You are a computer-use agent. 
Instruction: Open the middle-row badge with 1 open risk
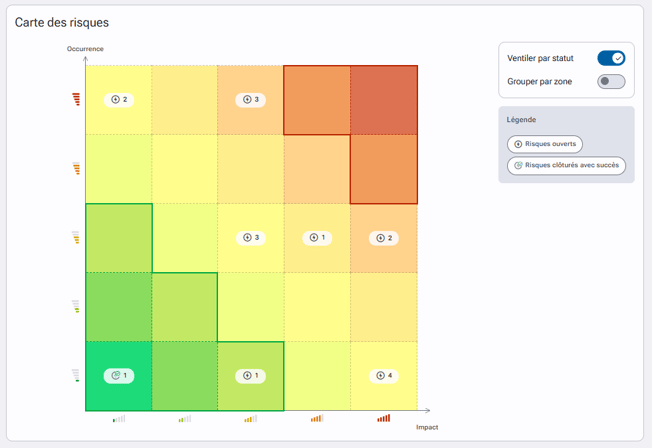pyautogui.click(x=317, y=238)
